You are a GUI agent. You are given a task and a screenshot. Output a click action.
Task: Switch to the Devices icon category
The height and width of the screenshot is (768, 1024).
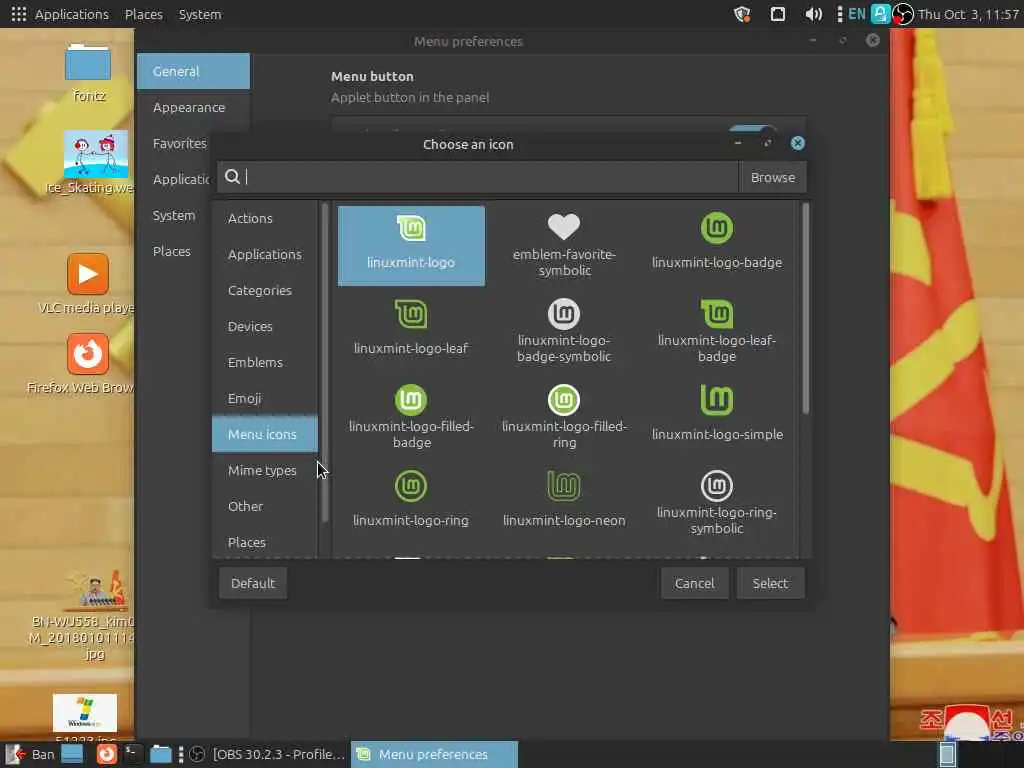(x=264, y=326)
